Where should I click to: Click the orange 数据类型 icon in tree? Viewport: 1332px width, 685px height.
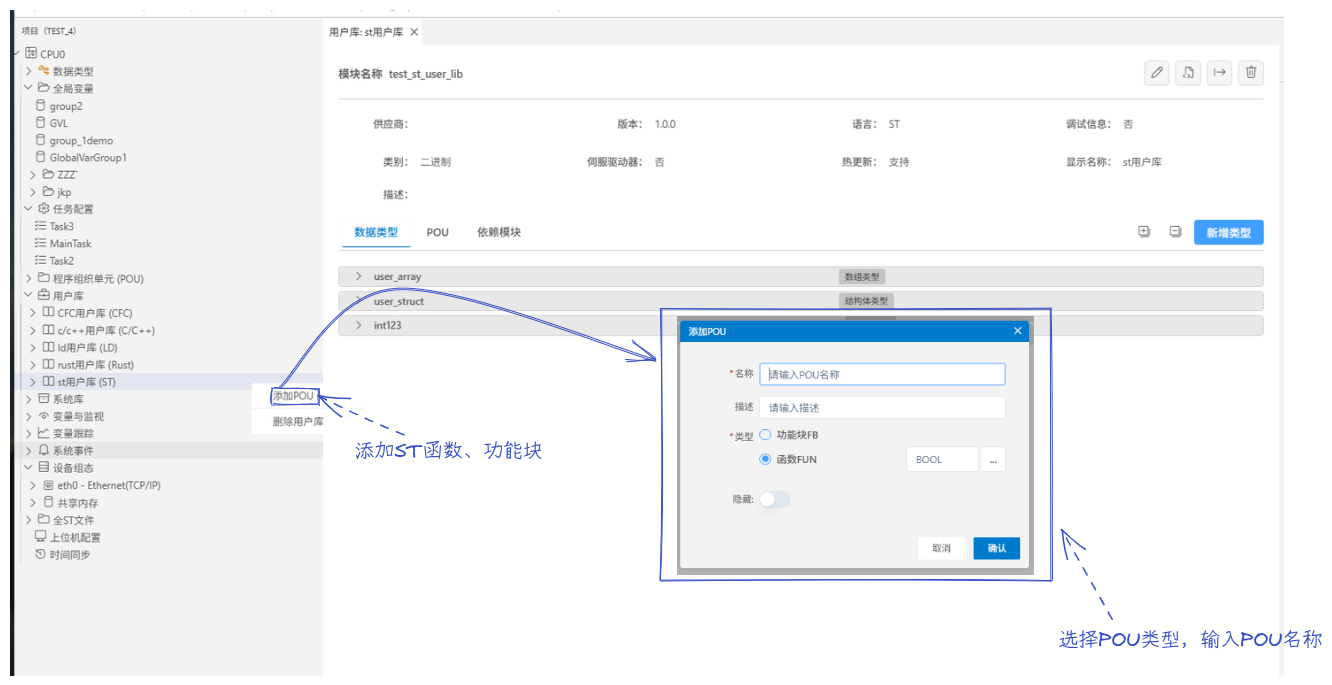(44, 71)
